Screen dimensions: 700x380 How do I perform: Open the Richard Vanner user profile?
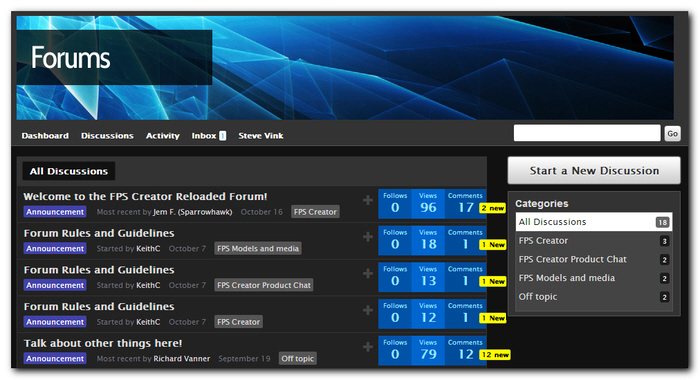tap(182, 359)
